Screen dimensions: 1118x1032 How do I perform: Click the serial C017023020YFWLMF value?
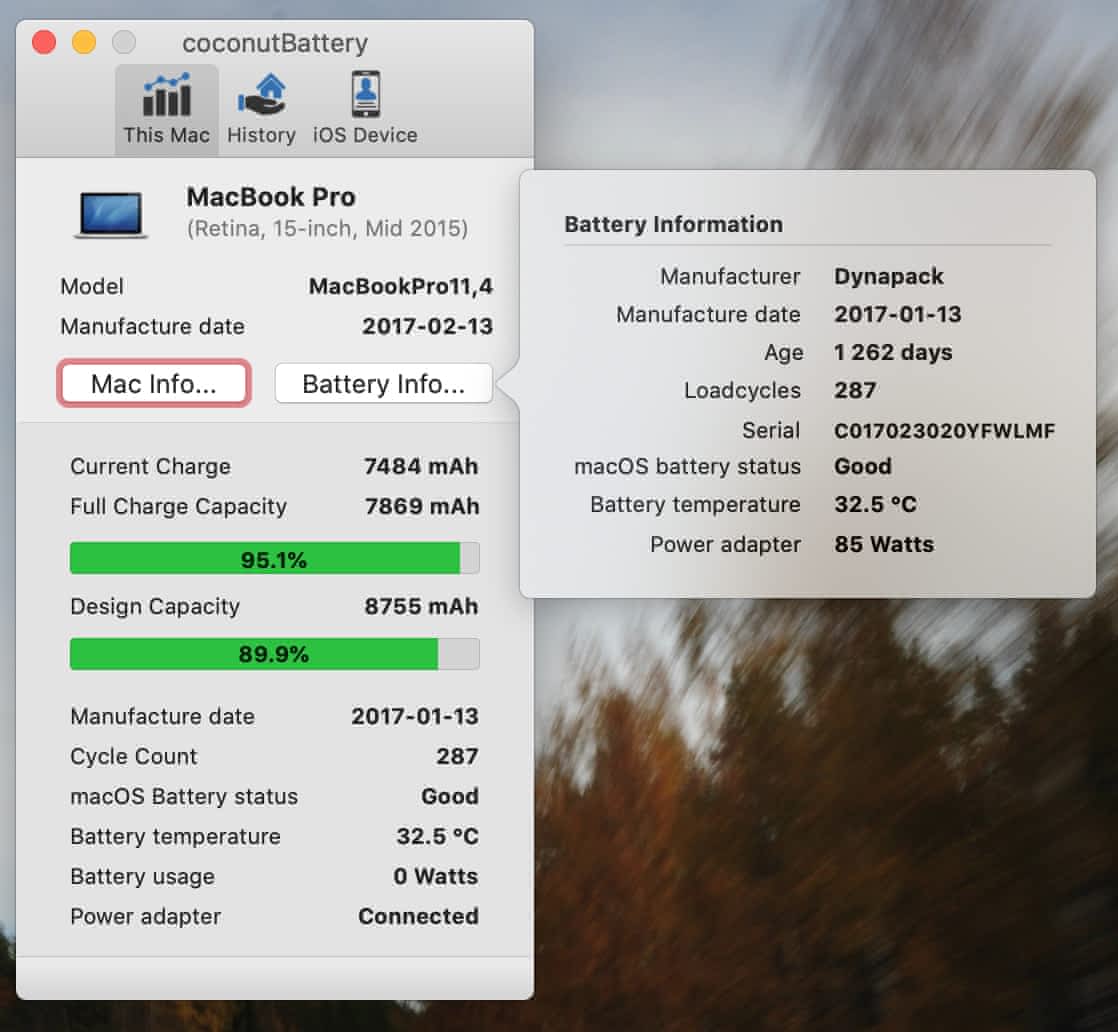point(944,431)
